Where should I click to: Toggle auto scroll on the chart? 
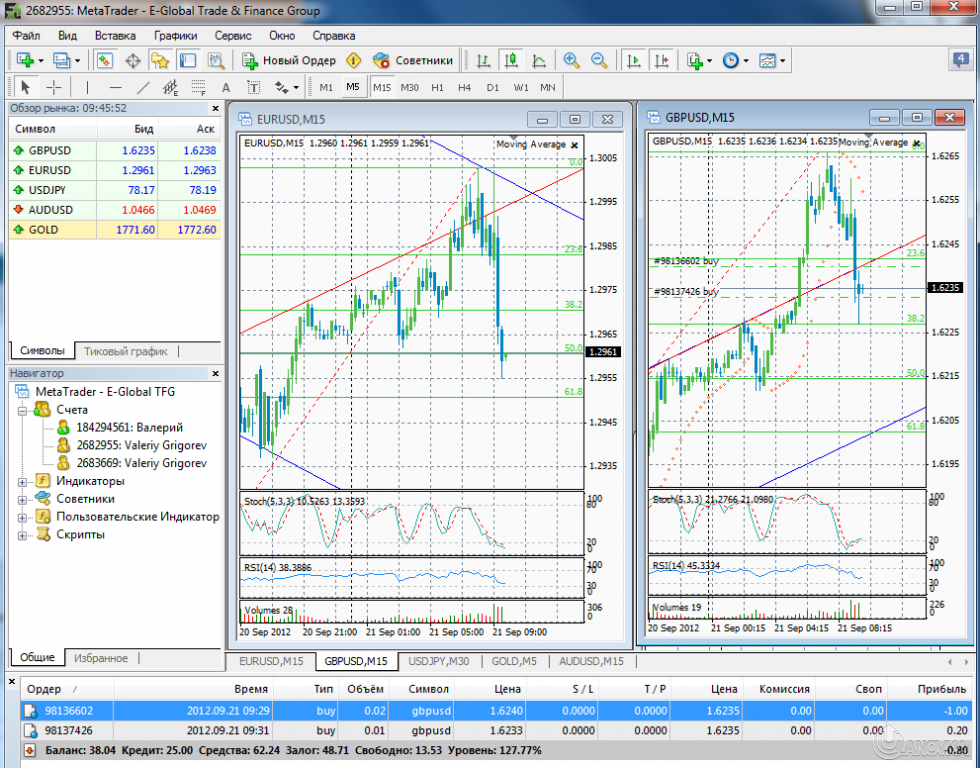(x=633, y=62)
